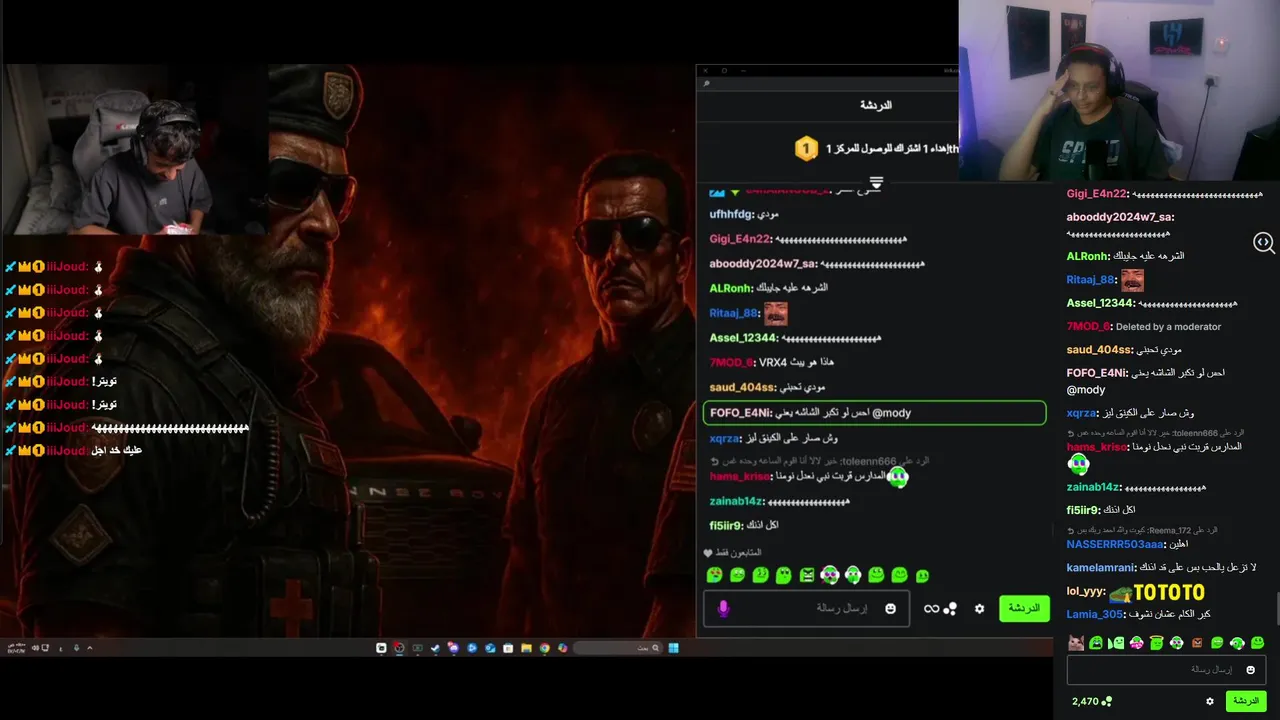This screenshot has height=720, width=1280.
Task: Expand the system tray hidden icons chevron
Action: [89, 648]
